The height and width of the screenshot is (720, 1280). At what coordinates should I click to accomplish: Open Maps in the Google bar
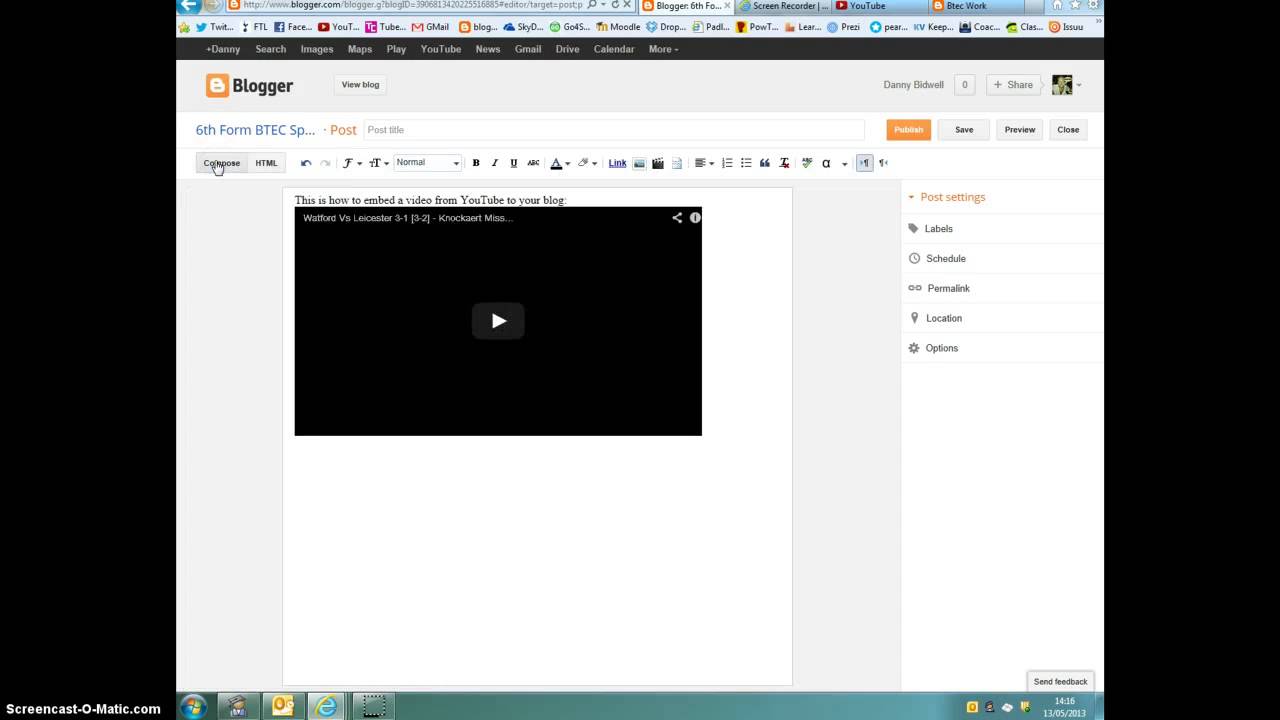click(x=360, y=49)
